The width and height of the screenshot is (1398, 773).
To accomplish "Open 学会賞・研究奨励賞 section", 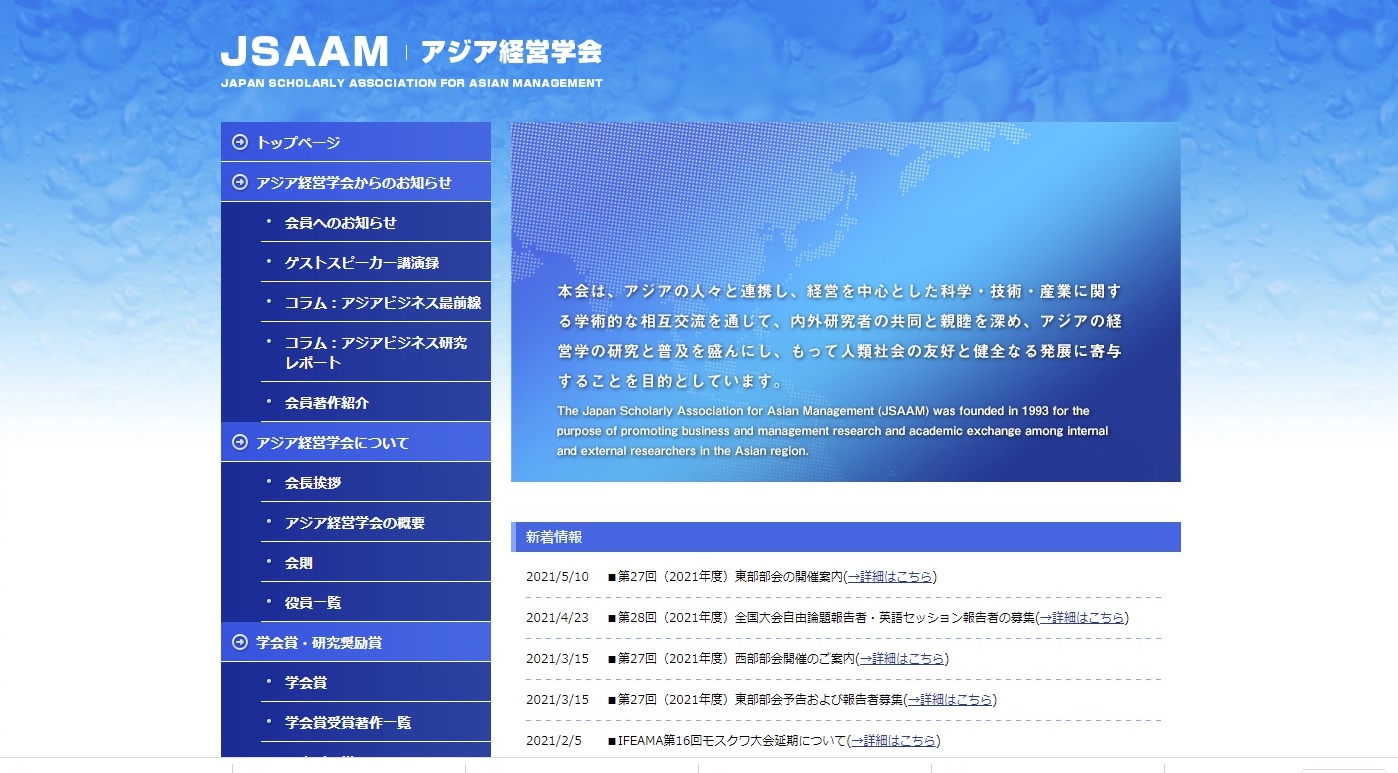I will pos(356,642).
